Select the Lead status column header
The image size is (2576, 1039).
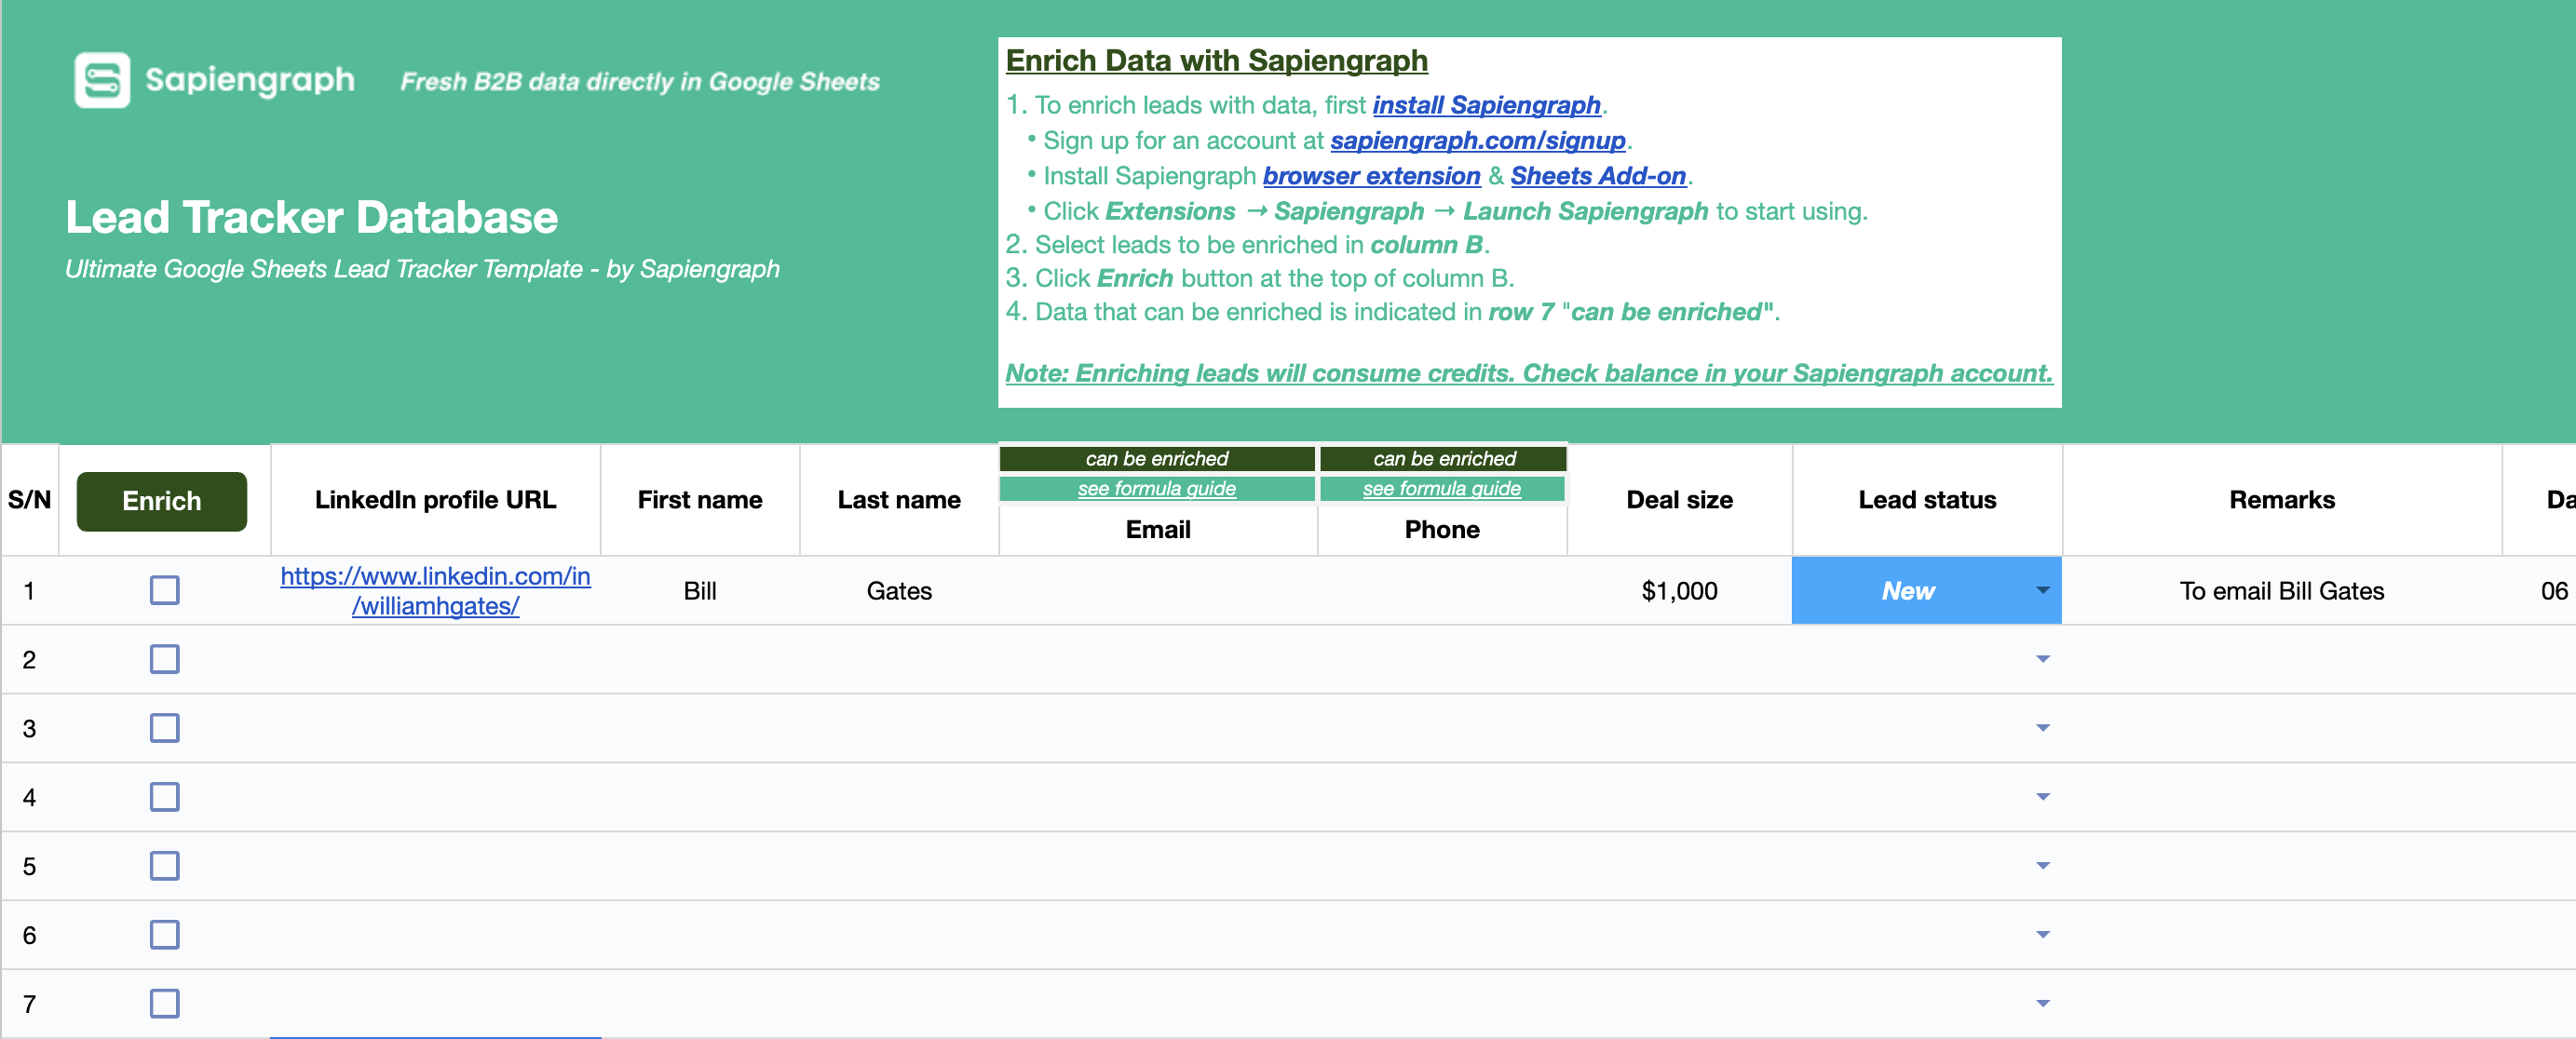(x=1927, y=500)
